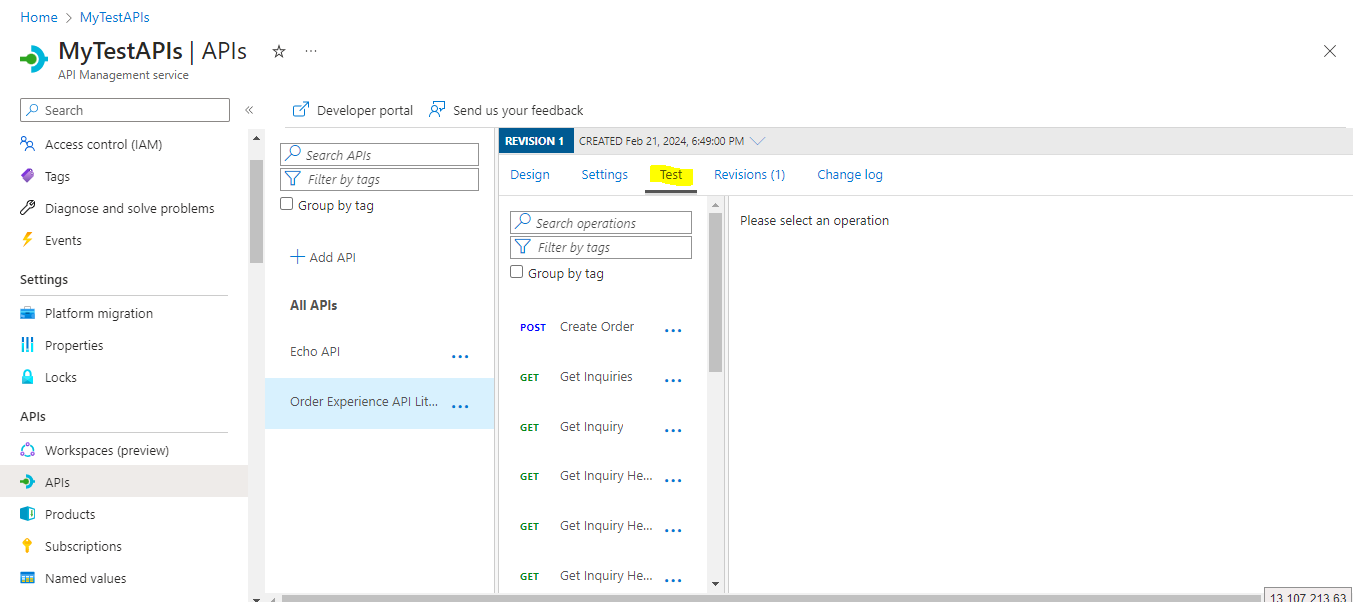Select Order Experience API in the list

tap(364, 402)
